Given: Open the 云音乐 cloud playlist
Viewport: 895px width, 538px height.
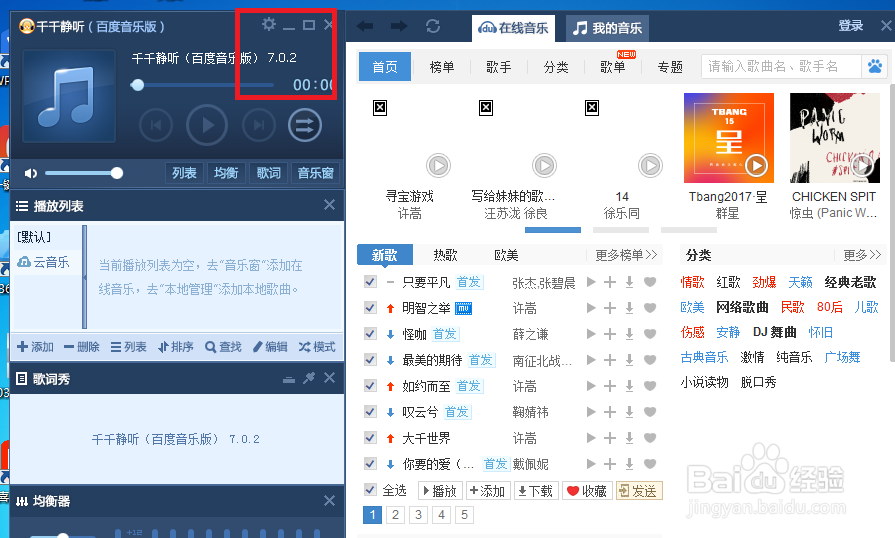Looking at the screenshot, I should 43,262.
